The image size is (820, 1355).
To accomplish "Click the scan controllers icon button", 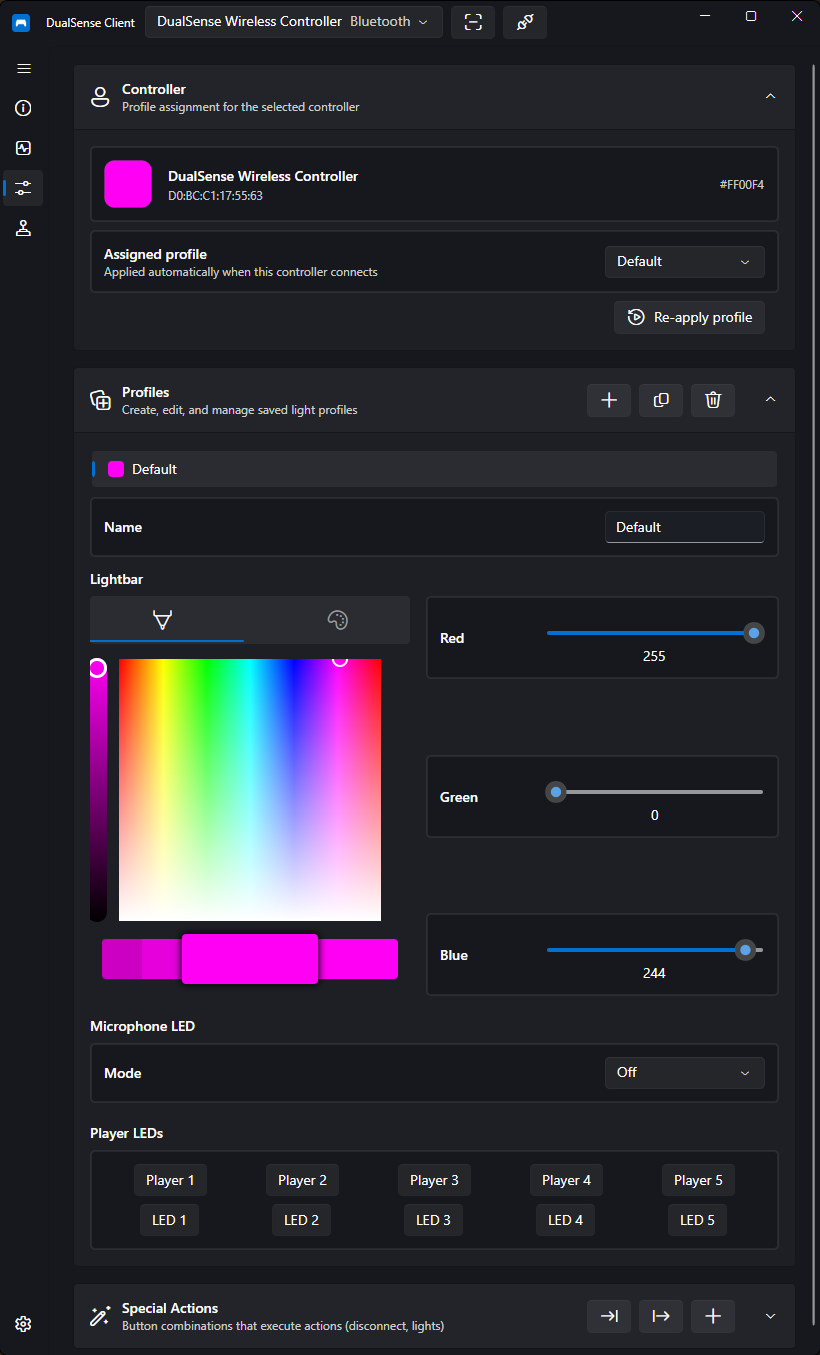I will coord(473,22).
